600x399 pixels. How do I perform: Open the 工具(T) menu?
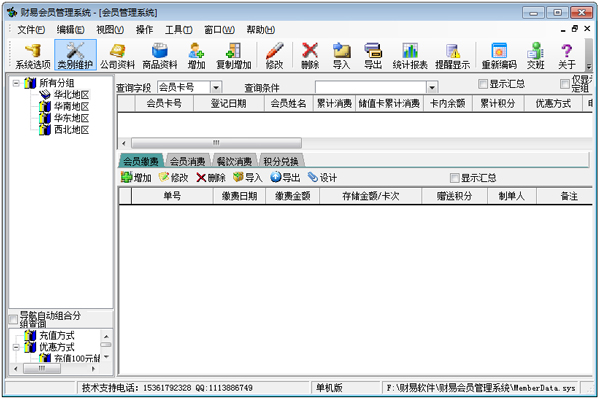tap(178, 29)
